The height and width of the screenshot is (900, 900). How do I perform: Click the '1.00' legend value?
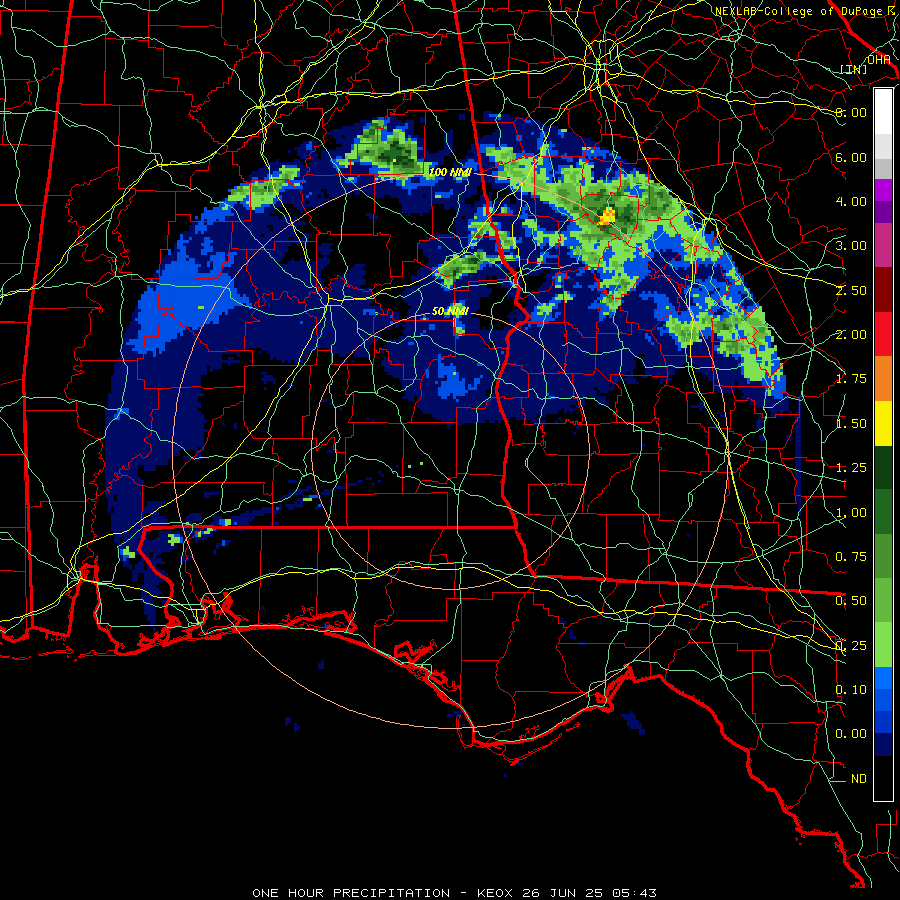tap(851, 513)
